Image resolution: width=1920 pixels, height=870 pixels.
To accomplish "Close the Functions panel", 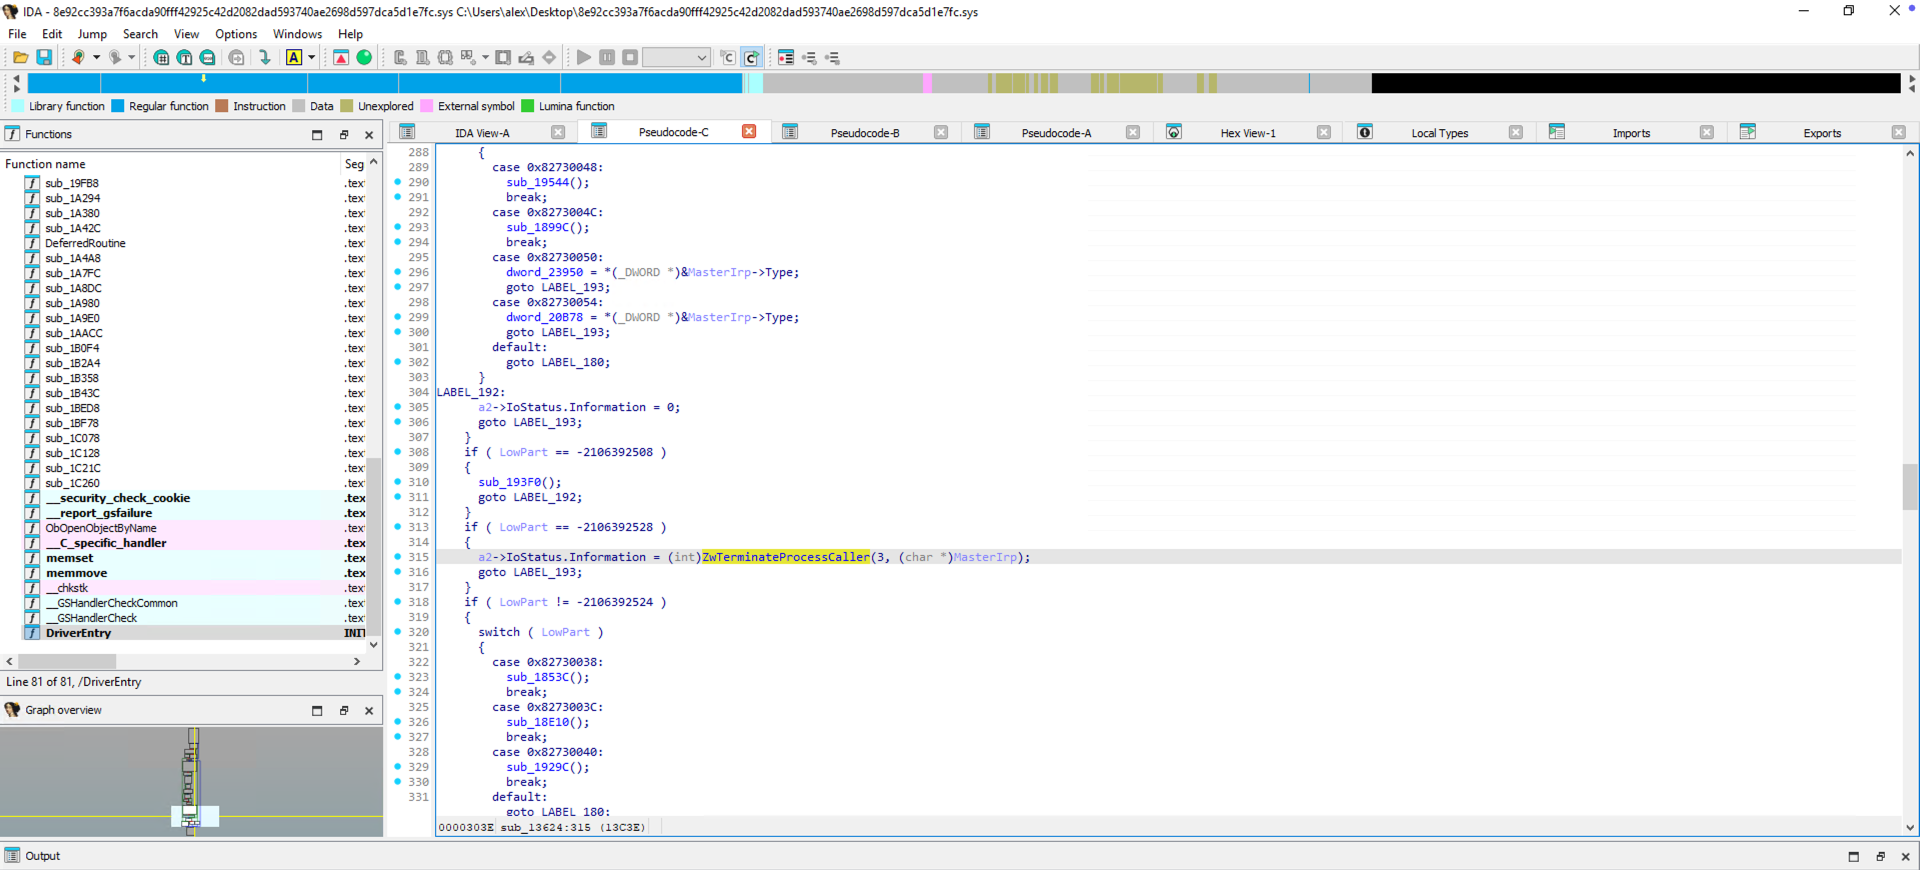I will pyautogui.click(x=369, y=135).
